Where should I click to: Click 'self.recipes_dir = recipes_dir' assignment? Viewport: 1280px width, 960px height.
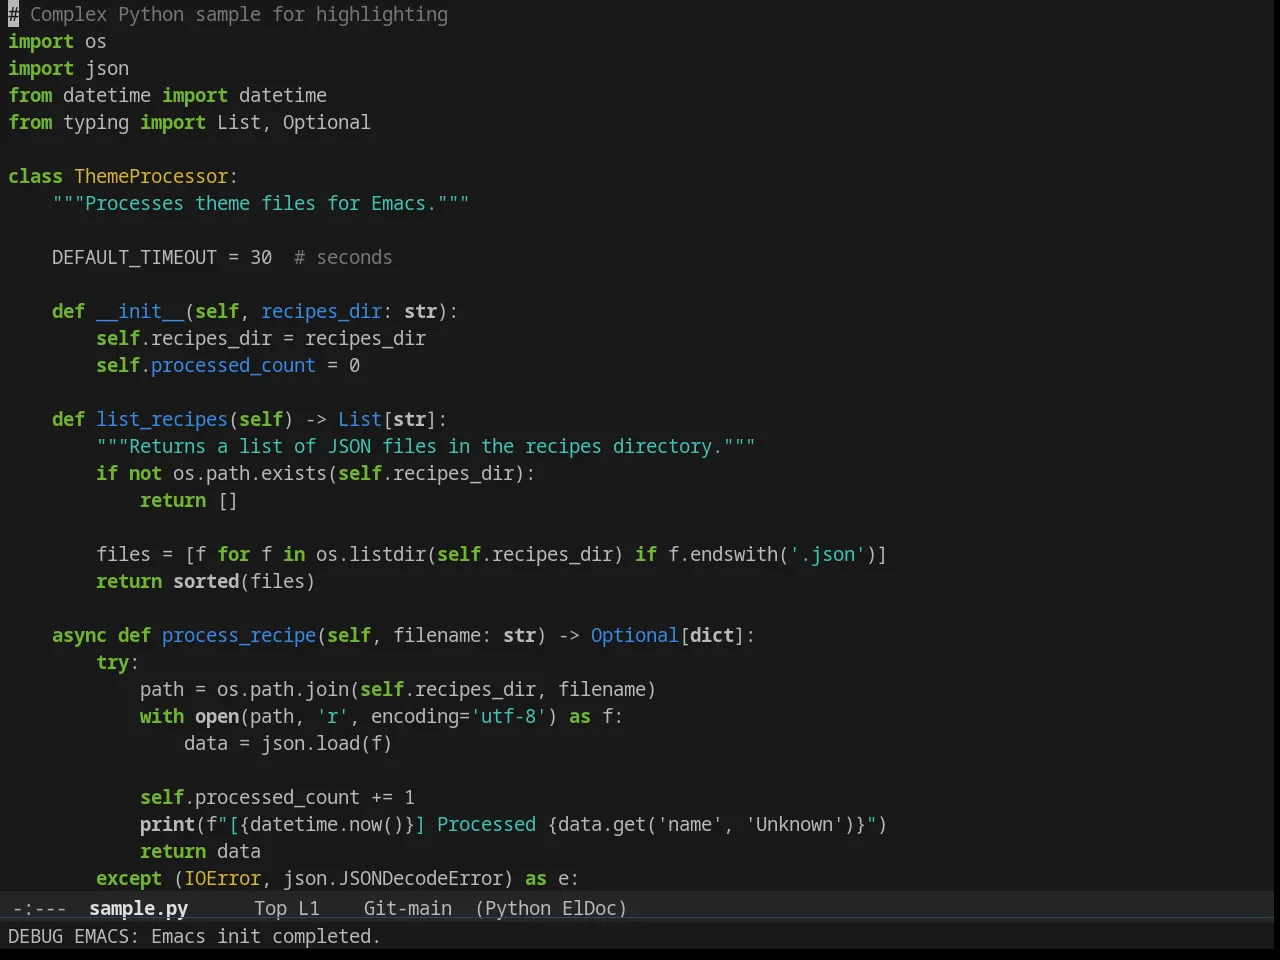point(261,338)
